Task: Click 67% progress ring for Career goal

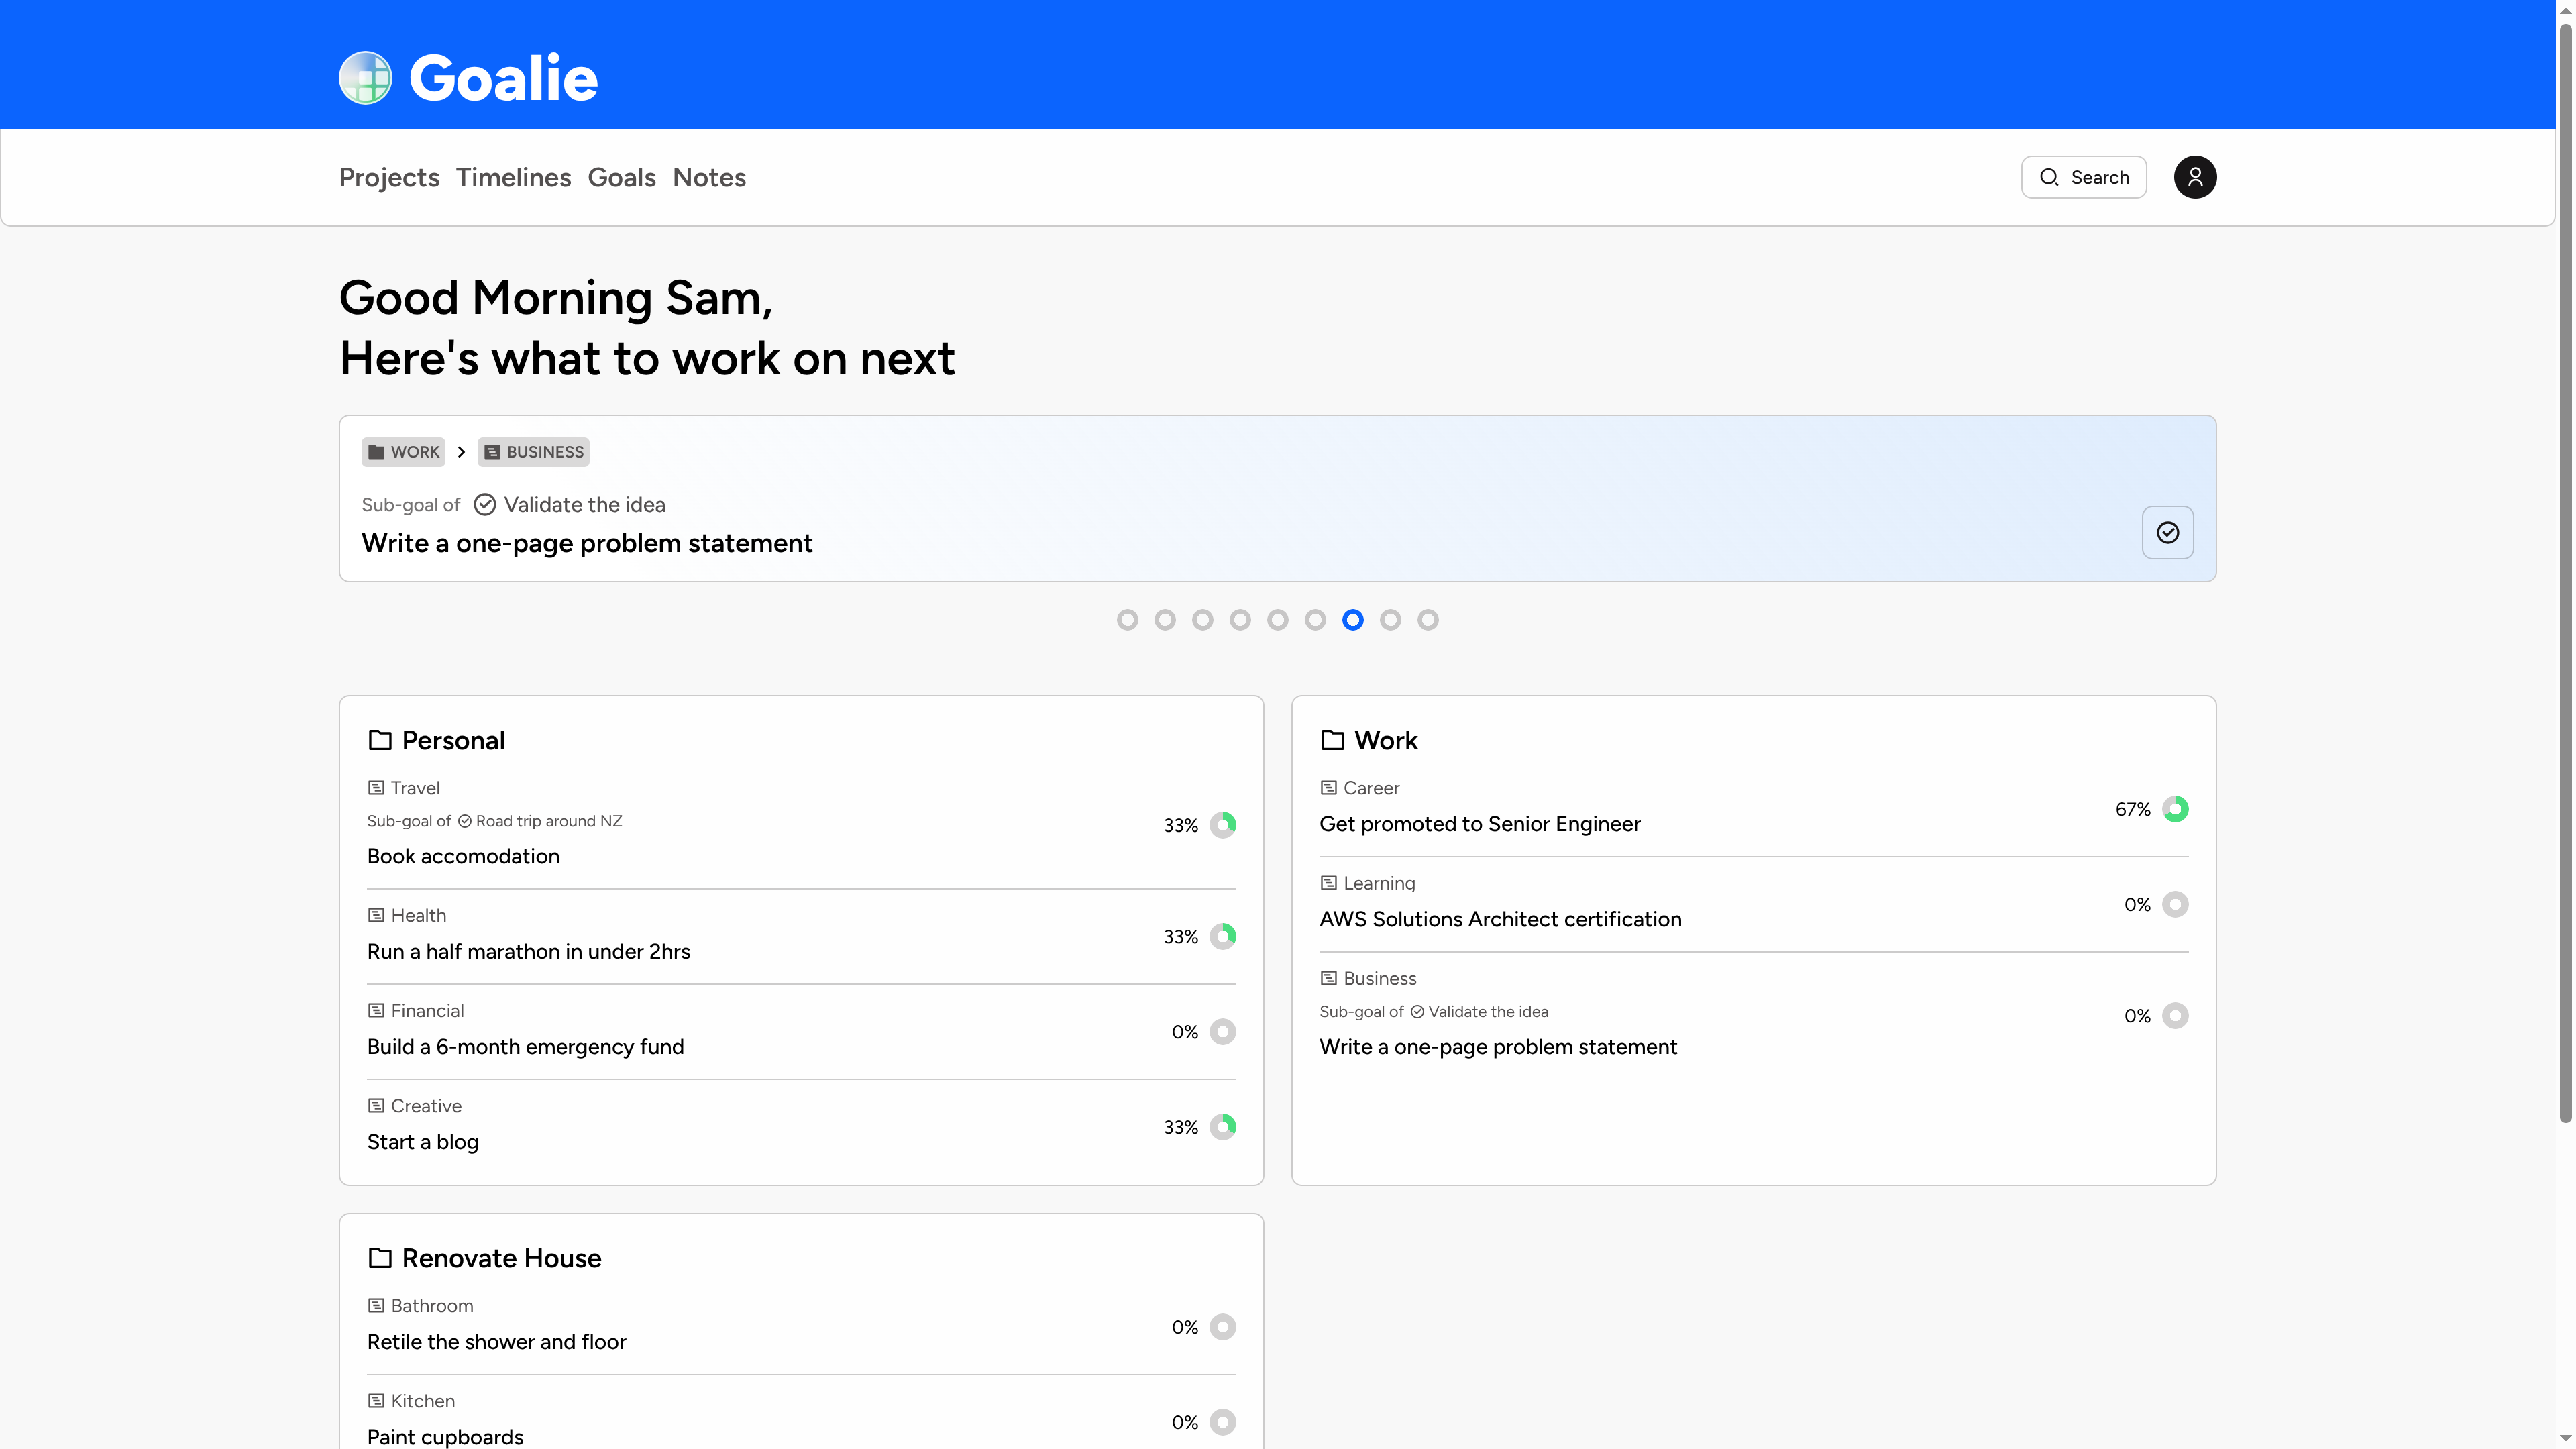Action: pyautogui.click(x=2174, y=809)
